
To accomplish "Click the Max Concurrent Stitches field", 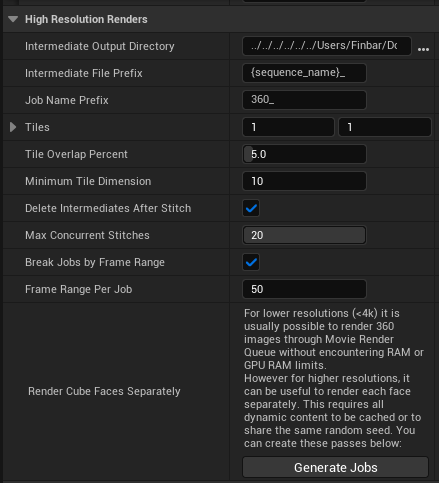I will 304,235.
